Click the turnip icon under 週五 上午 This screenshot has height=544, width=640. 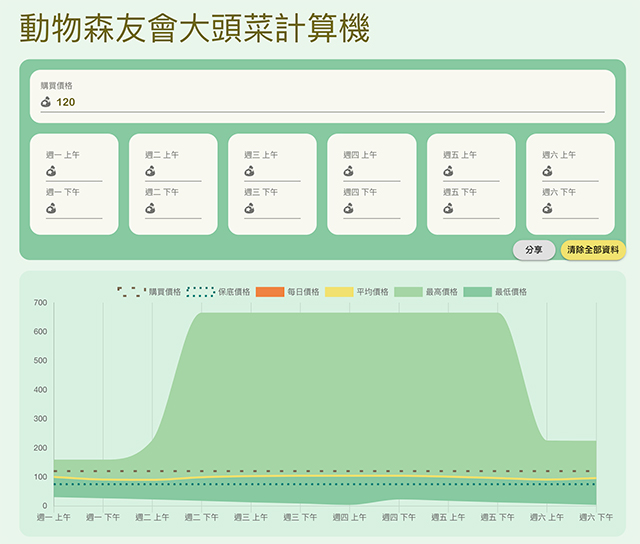[448, 171]
